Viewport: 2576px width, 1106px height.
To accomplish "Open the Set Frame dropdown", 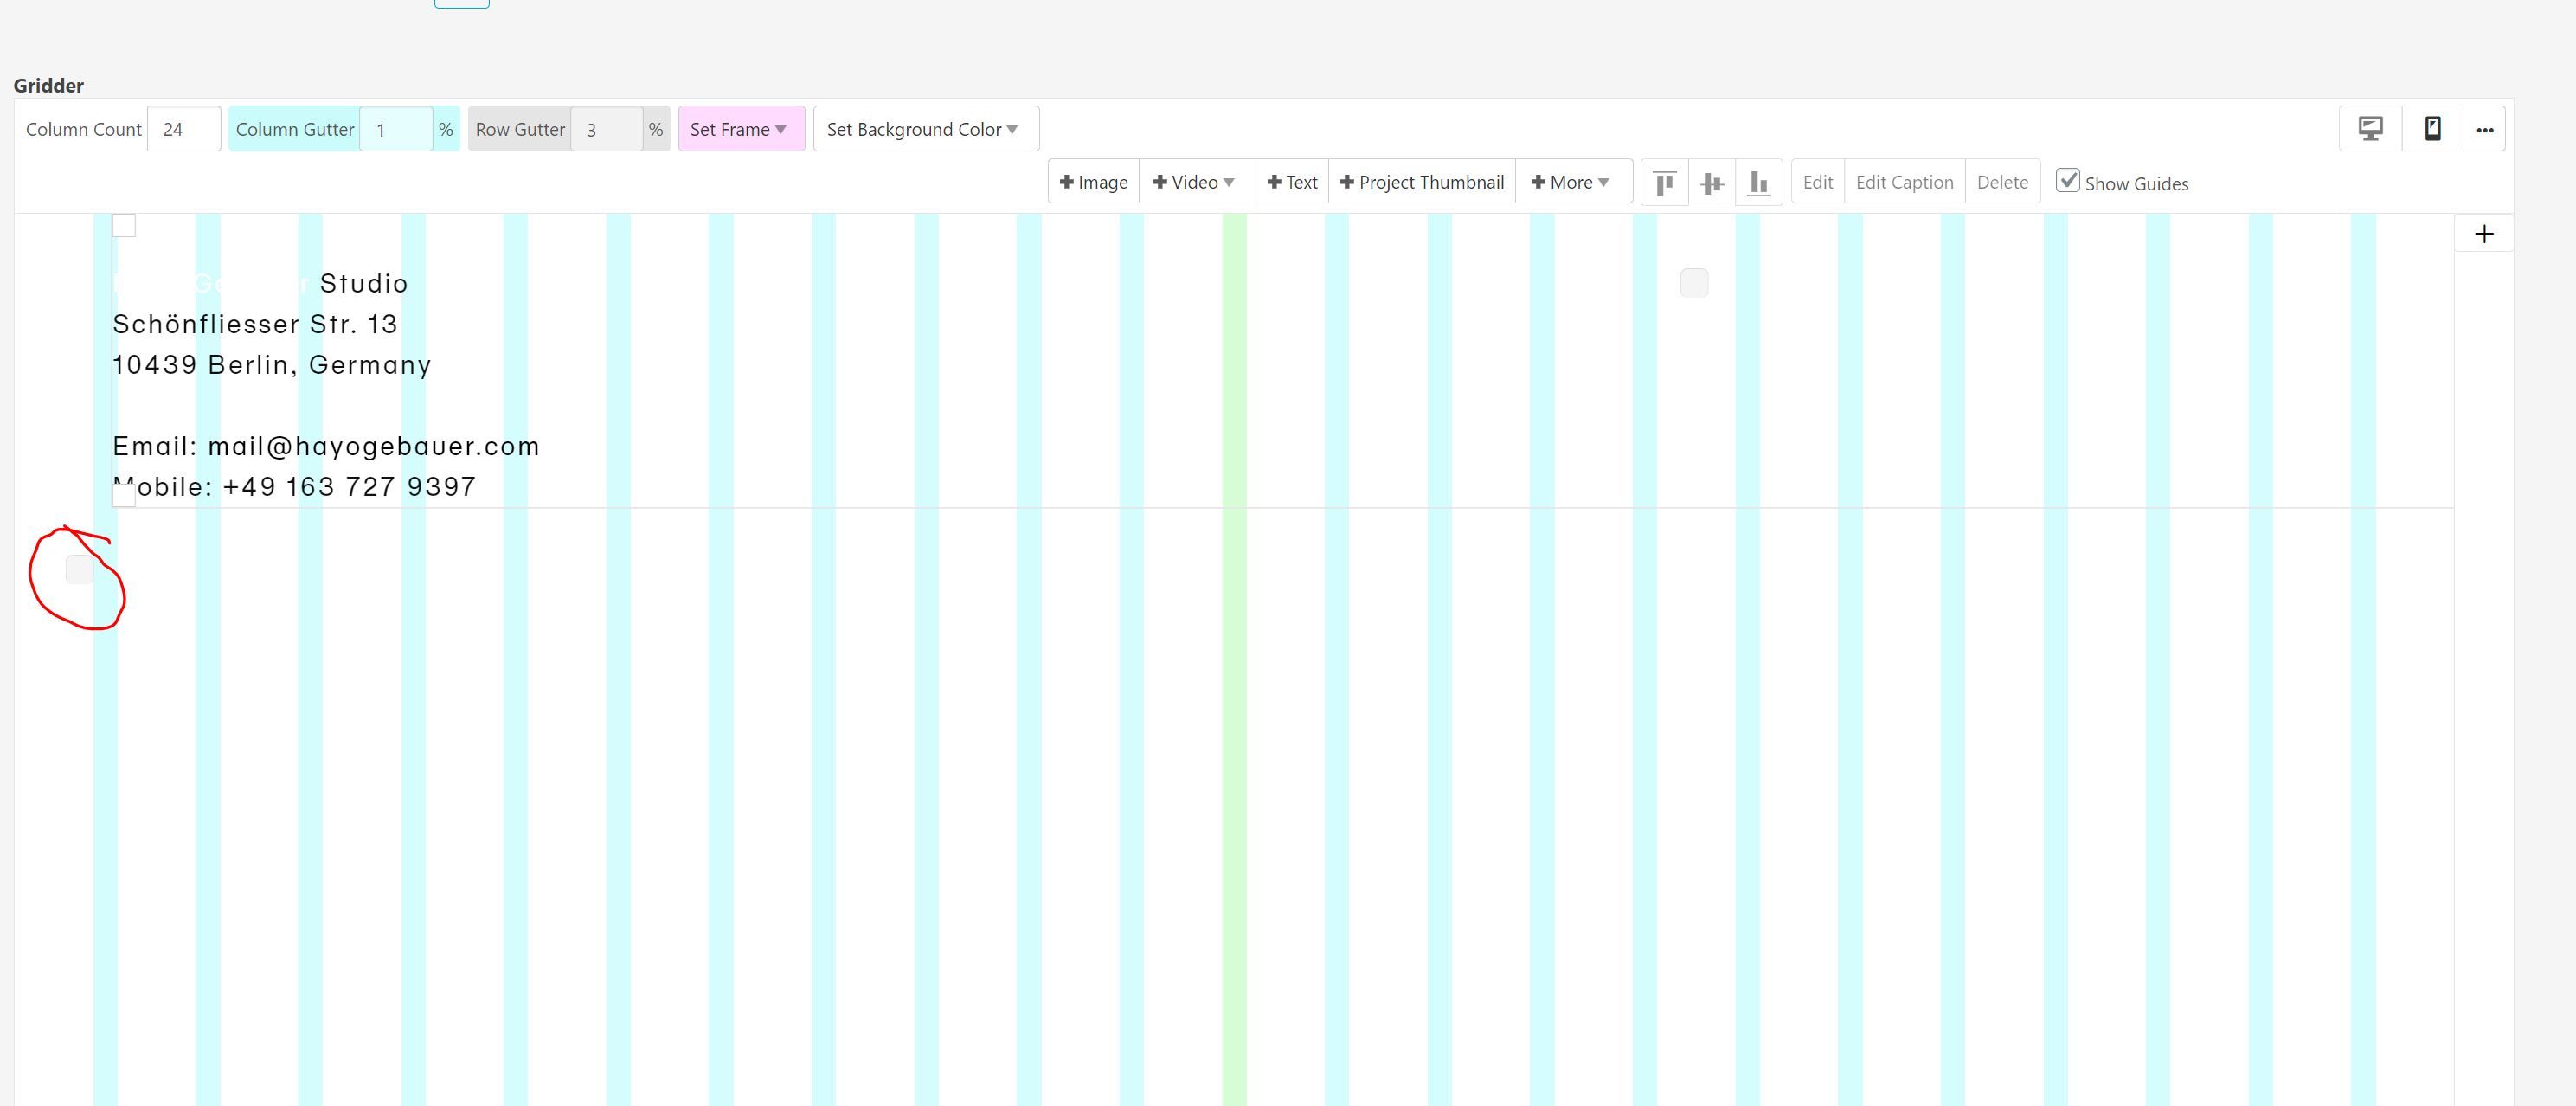I will 740,130.
